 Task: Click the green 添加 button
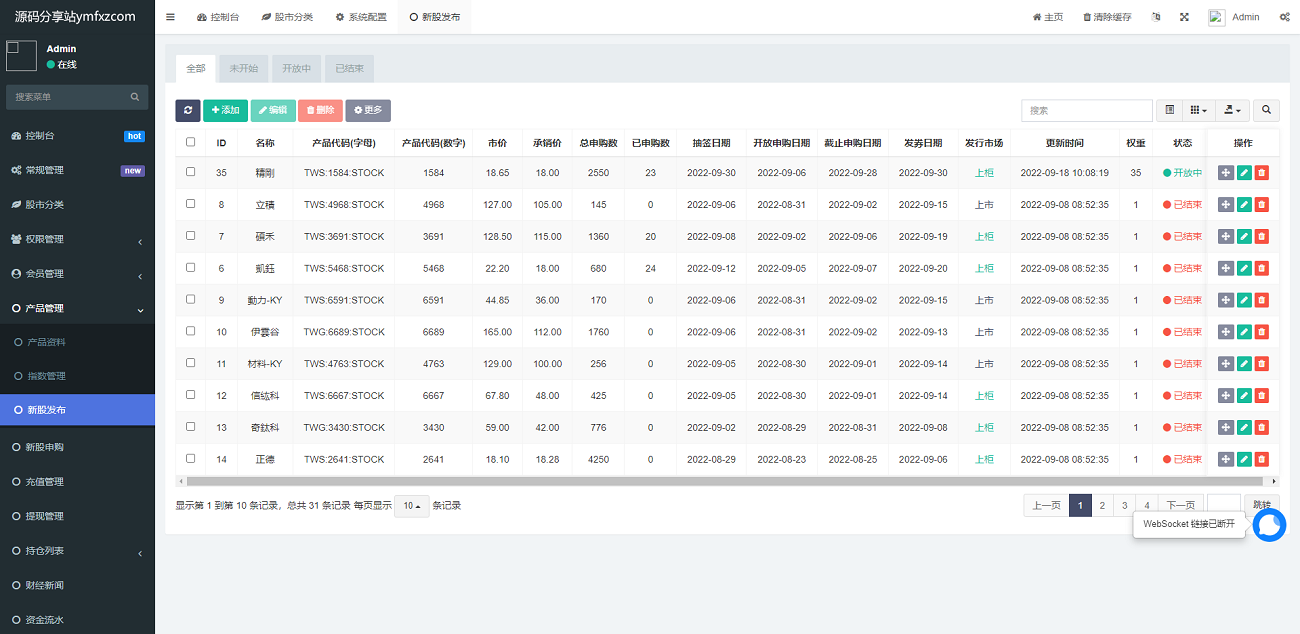coord(225,110)
